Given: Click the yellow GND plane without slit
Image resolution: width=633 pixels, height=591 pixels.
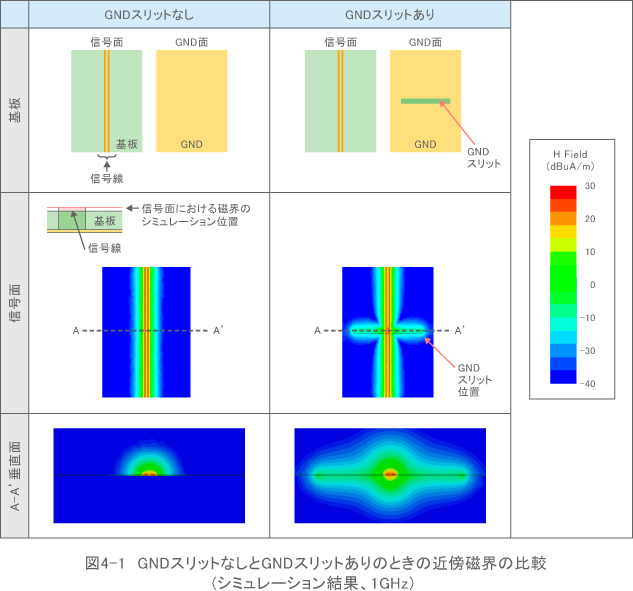Looking at the screenshot, I should pyautogui.click(x=192, y=100).
